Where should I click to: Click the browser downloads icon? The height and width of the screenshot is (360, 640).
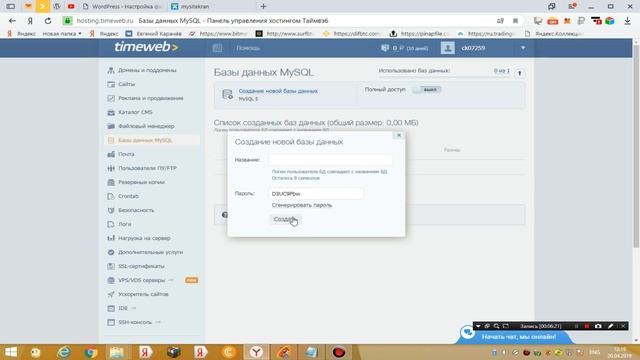coord(627,21)
